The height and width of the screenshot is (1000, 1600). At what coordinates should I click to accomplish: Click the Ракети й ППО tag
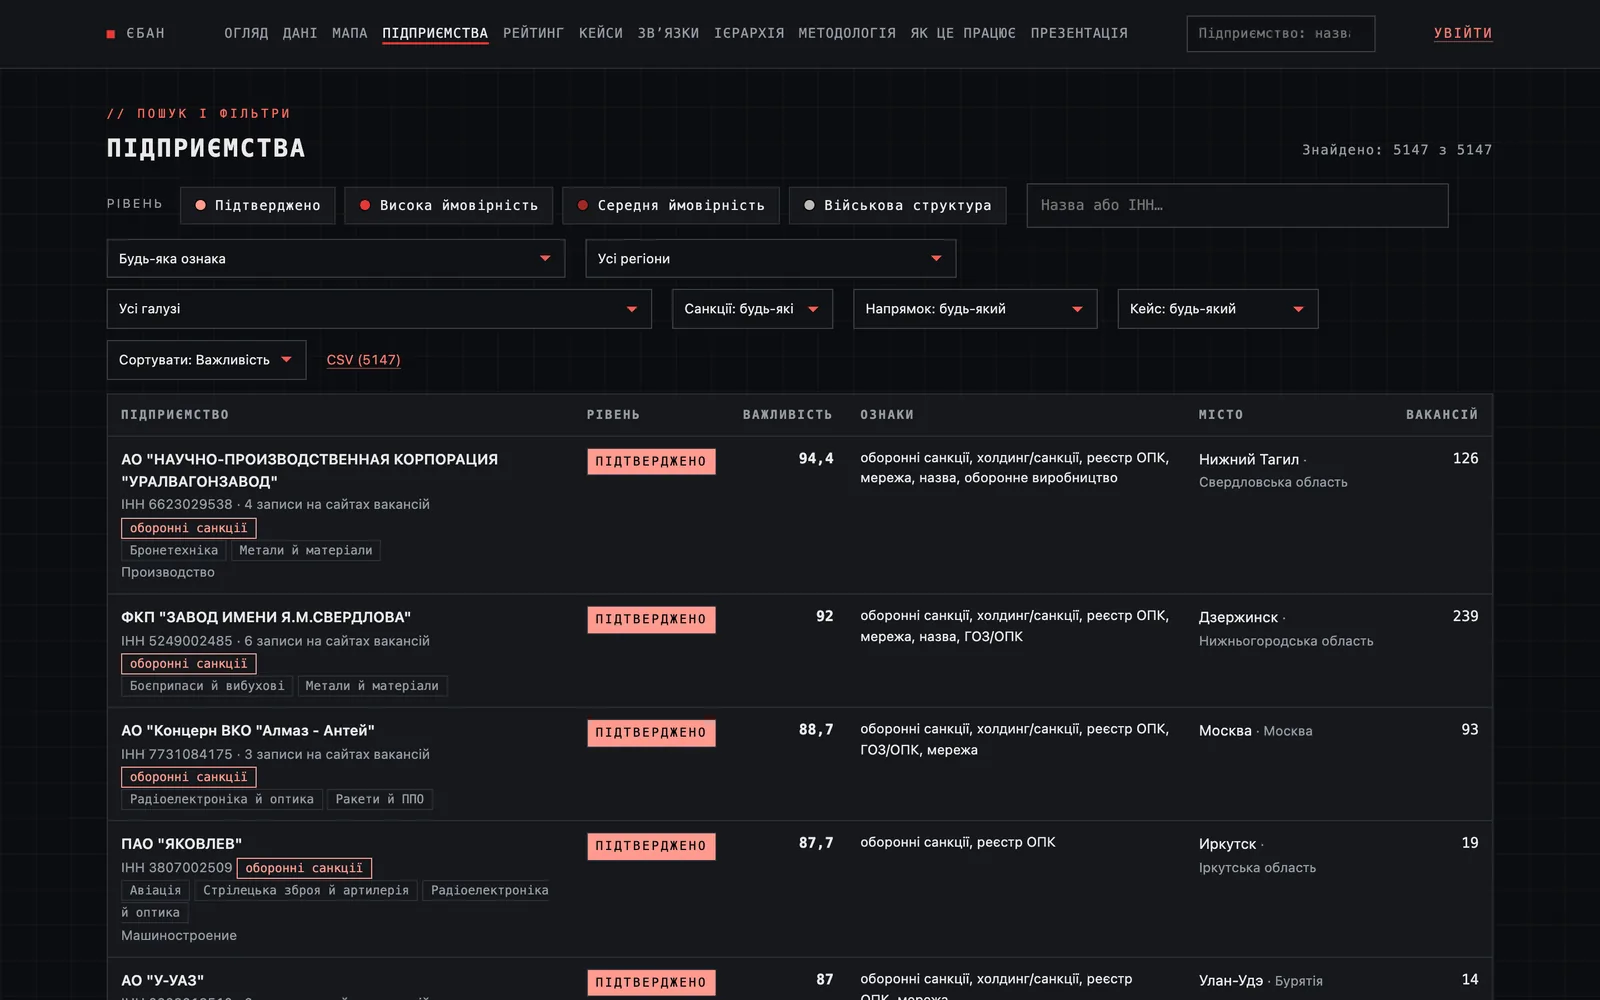click(380, 799)
